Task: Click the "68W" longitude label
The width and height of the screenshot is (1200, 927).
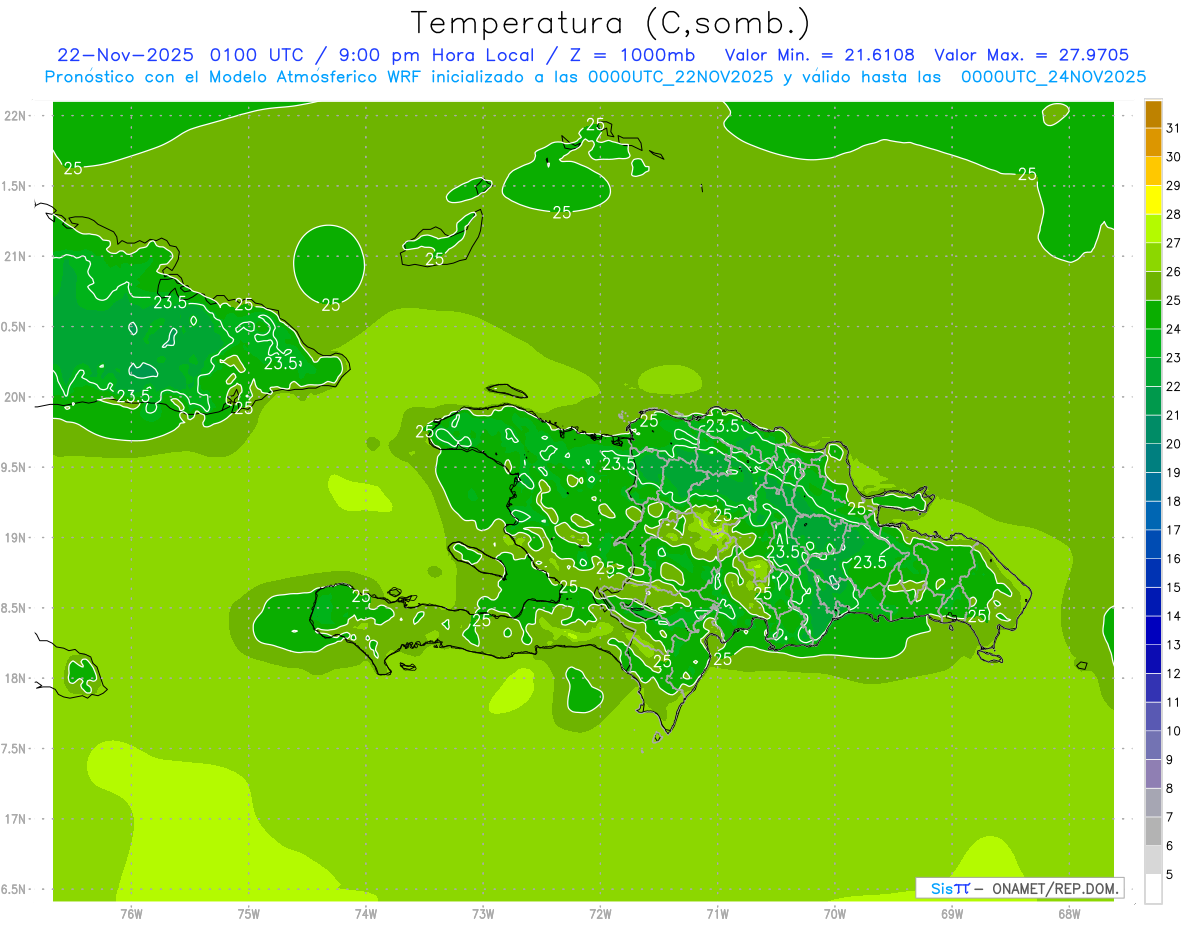Action: tap(1068, 913)
